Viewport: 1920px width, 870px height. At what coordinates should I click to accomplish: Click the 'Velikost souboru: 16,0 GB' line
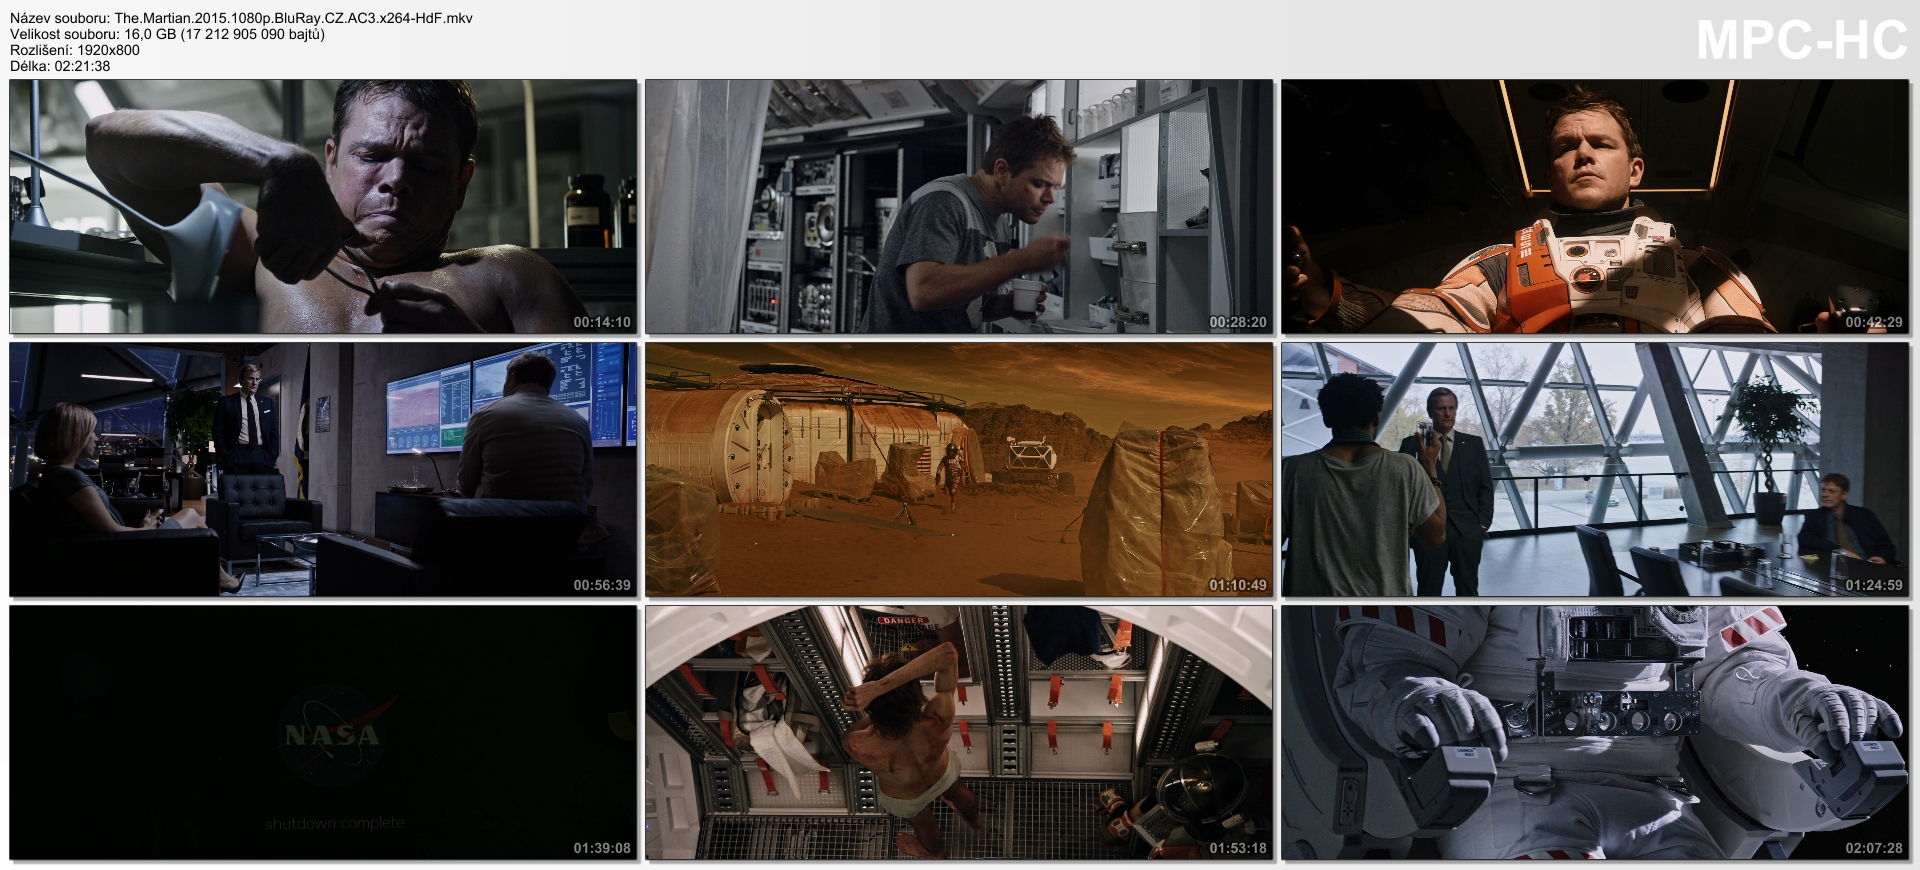pyautogui.click(x=167, y=34)
